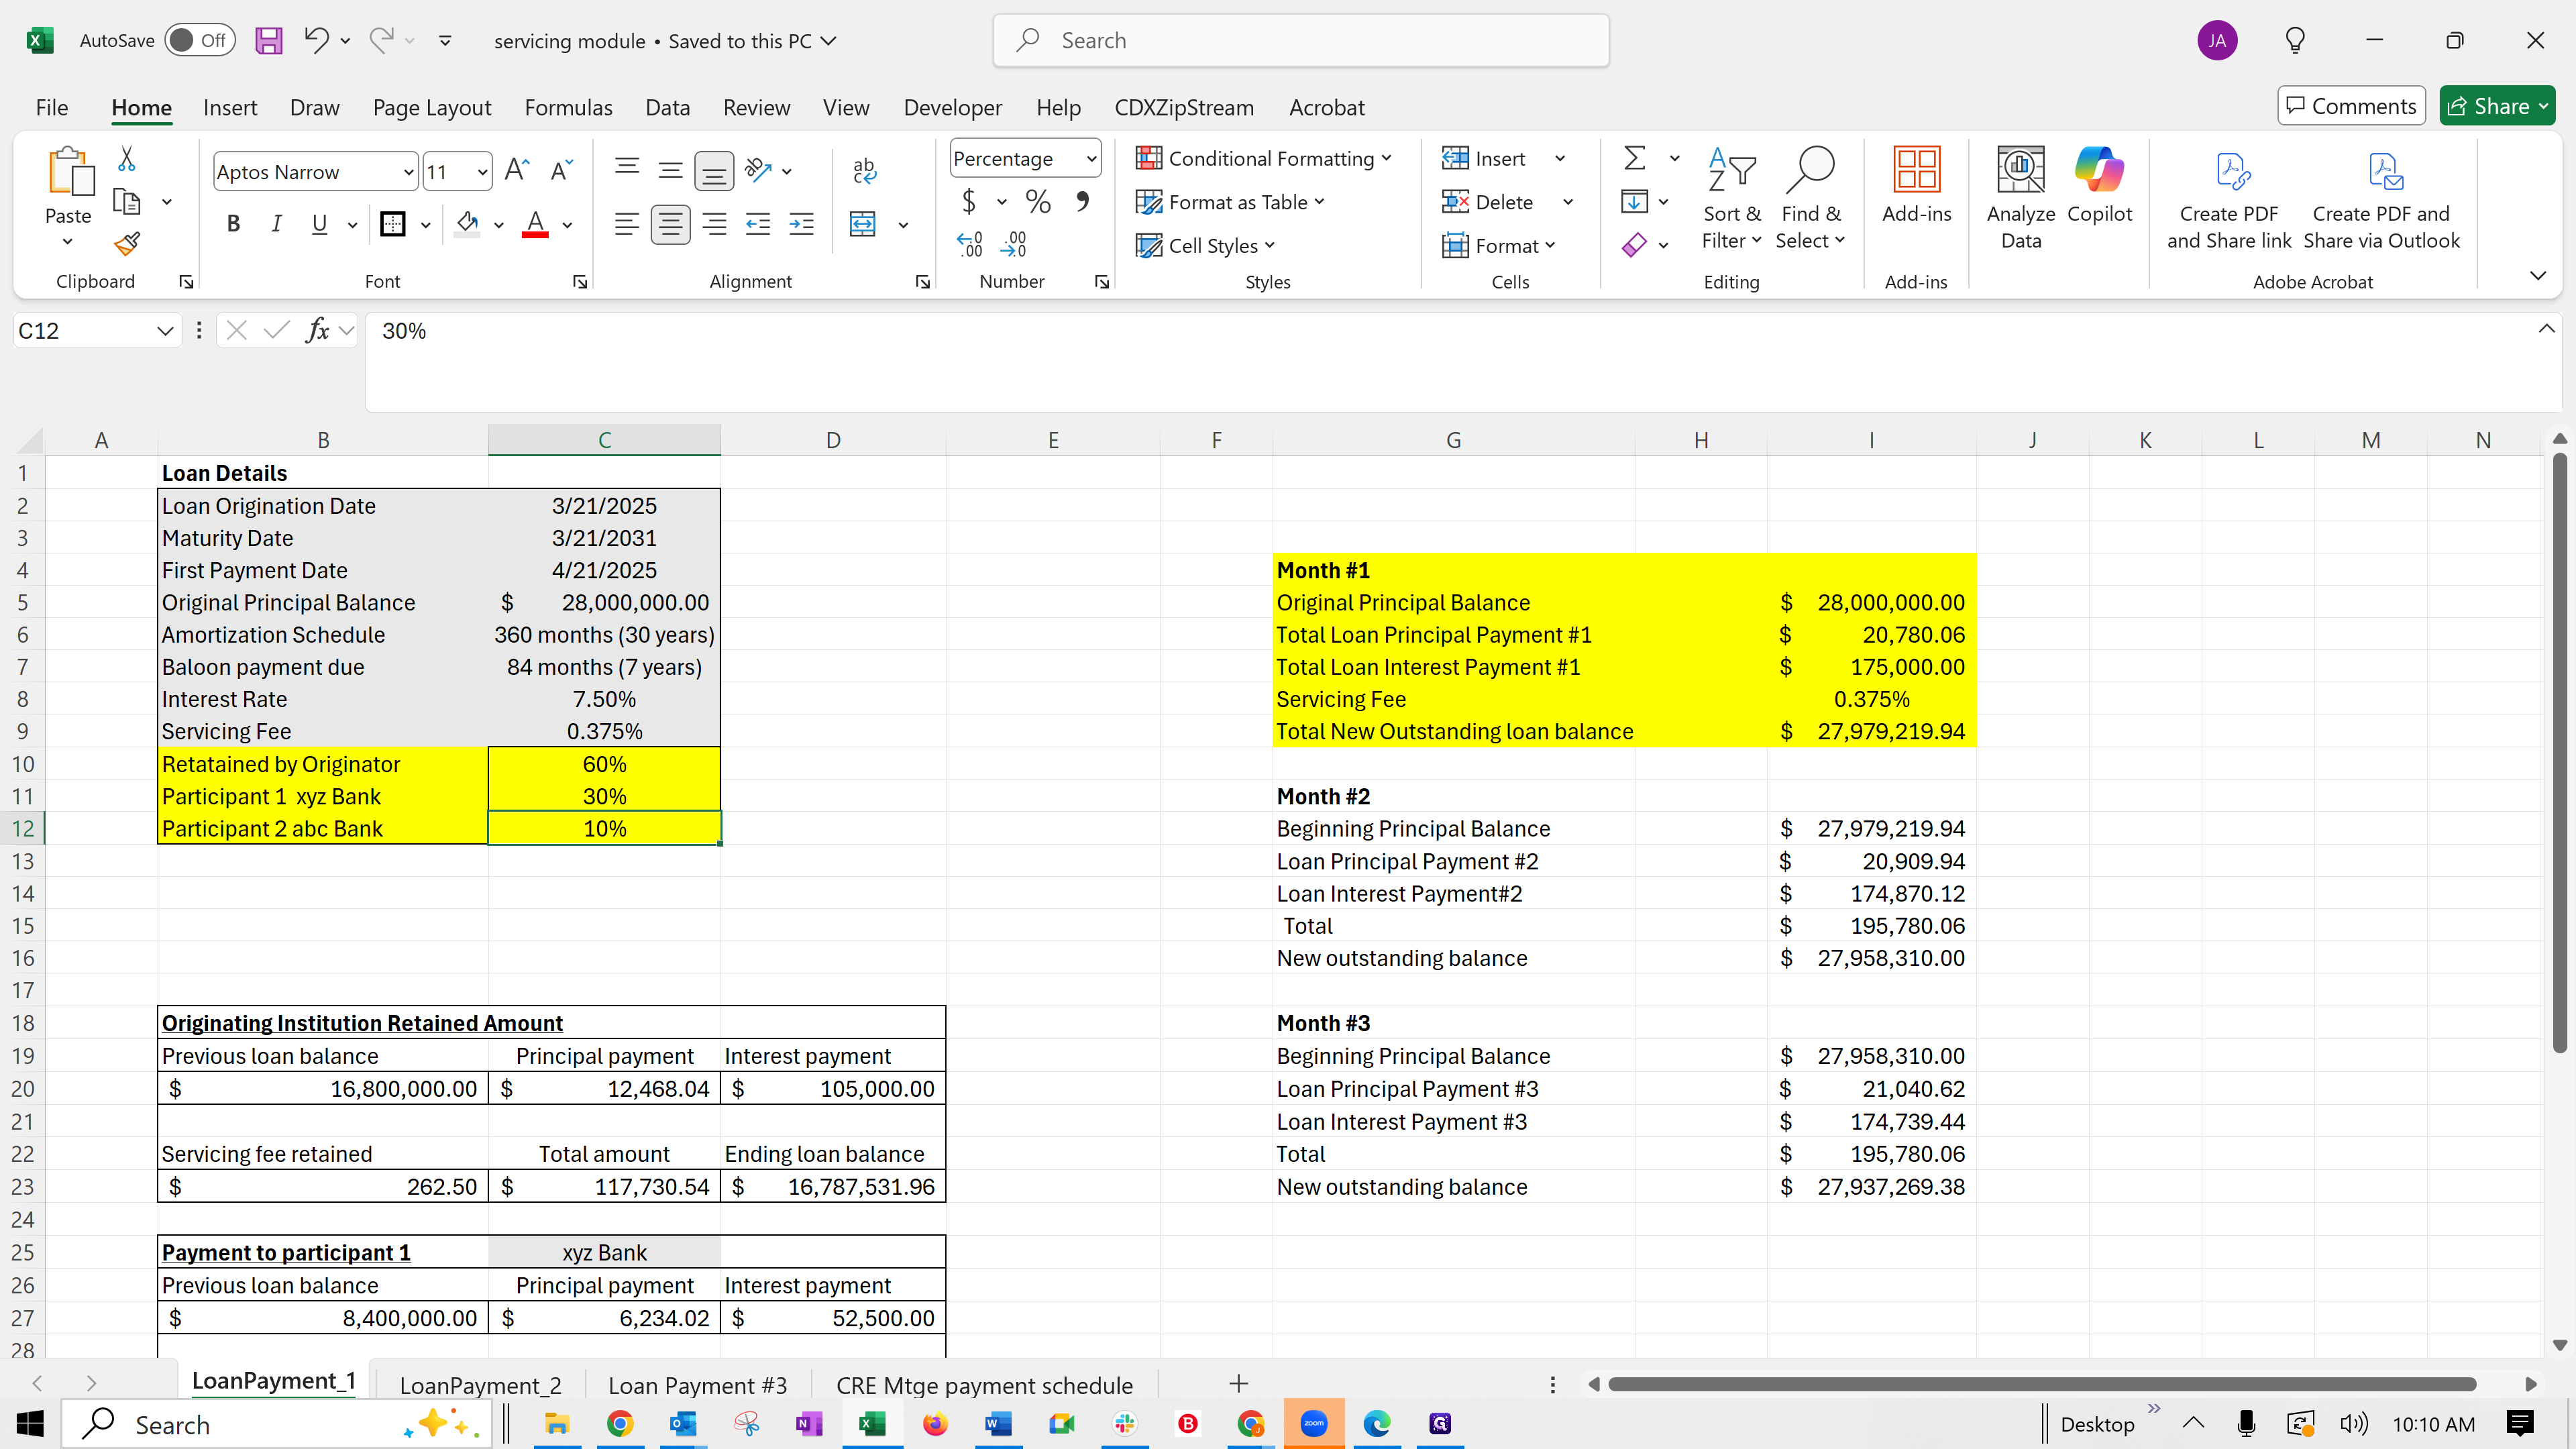Click the Save icon in title bar
Screen dimensions: 2576x1449
pos(268,40)
